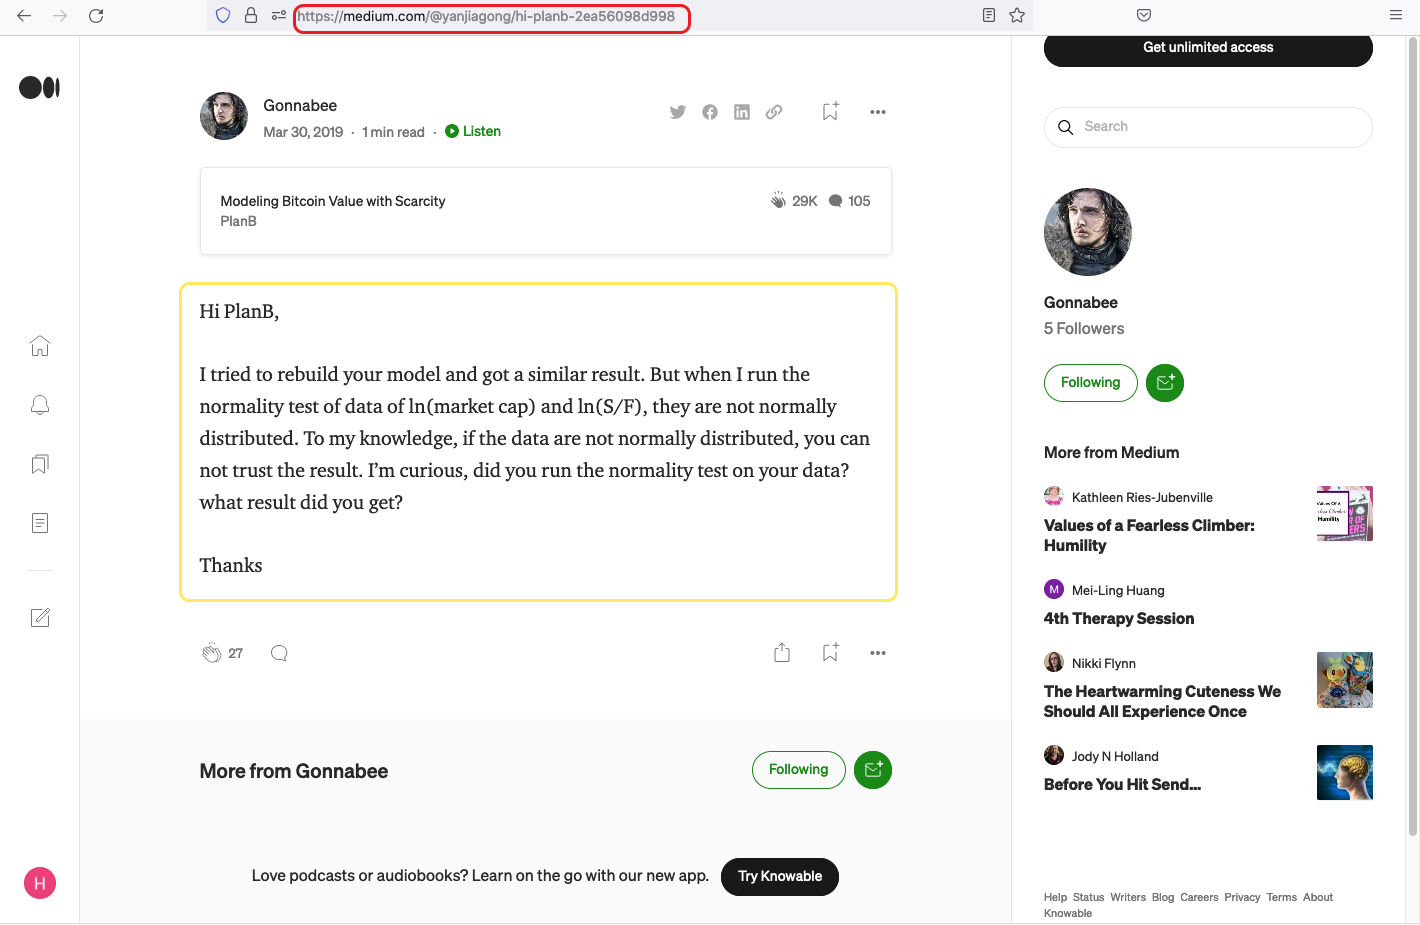Toggle Following button beside More from Gonnabee
The image size is (1420, 925).
pos(798,770)
